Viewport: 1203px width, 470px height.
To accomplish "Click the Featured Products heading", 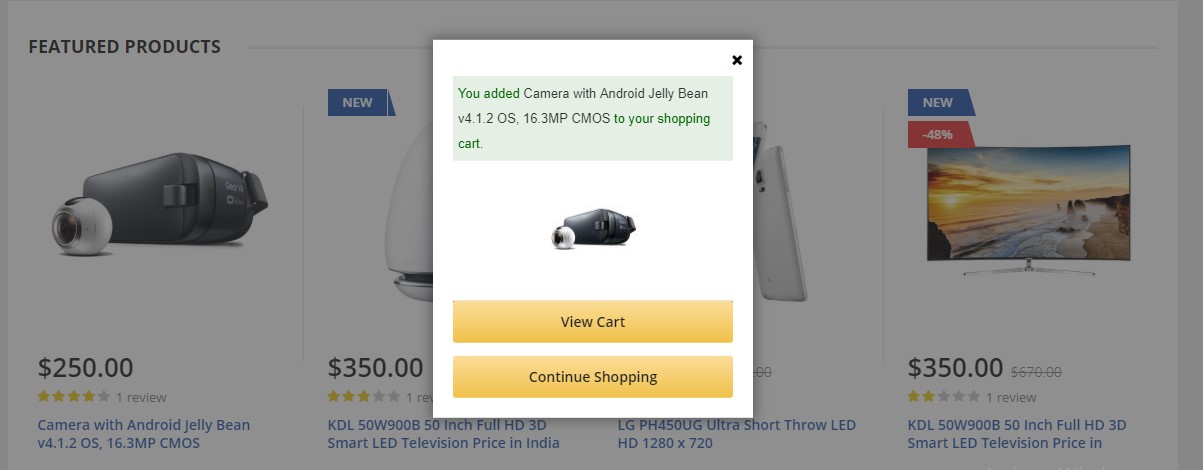I will point(125,47).
